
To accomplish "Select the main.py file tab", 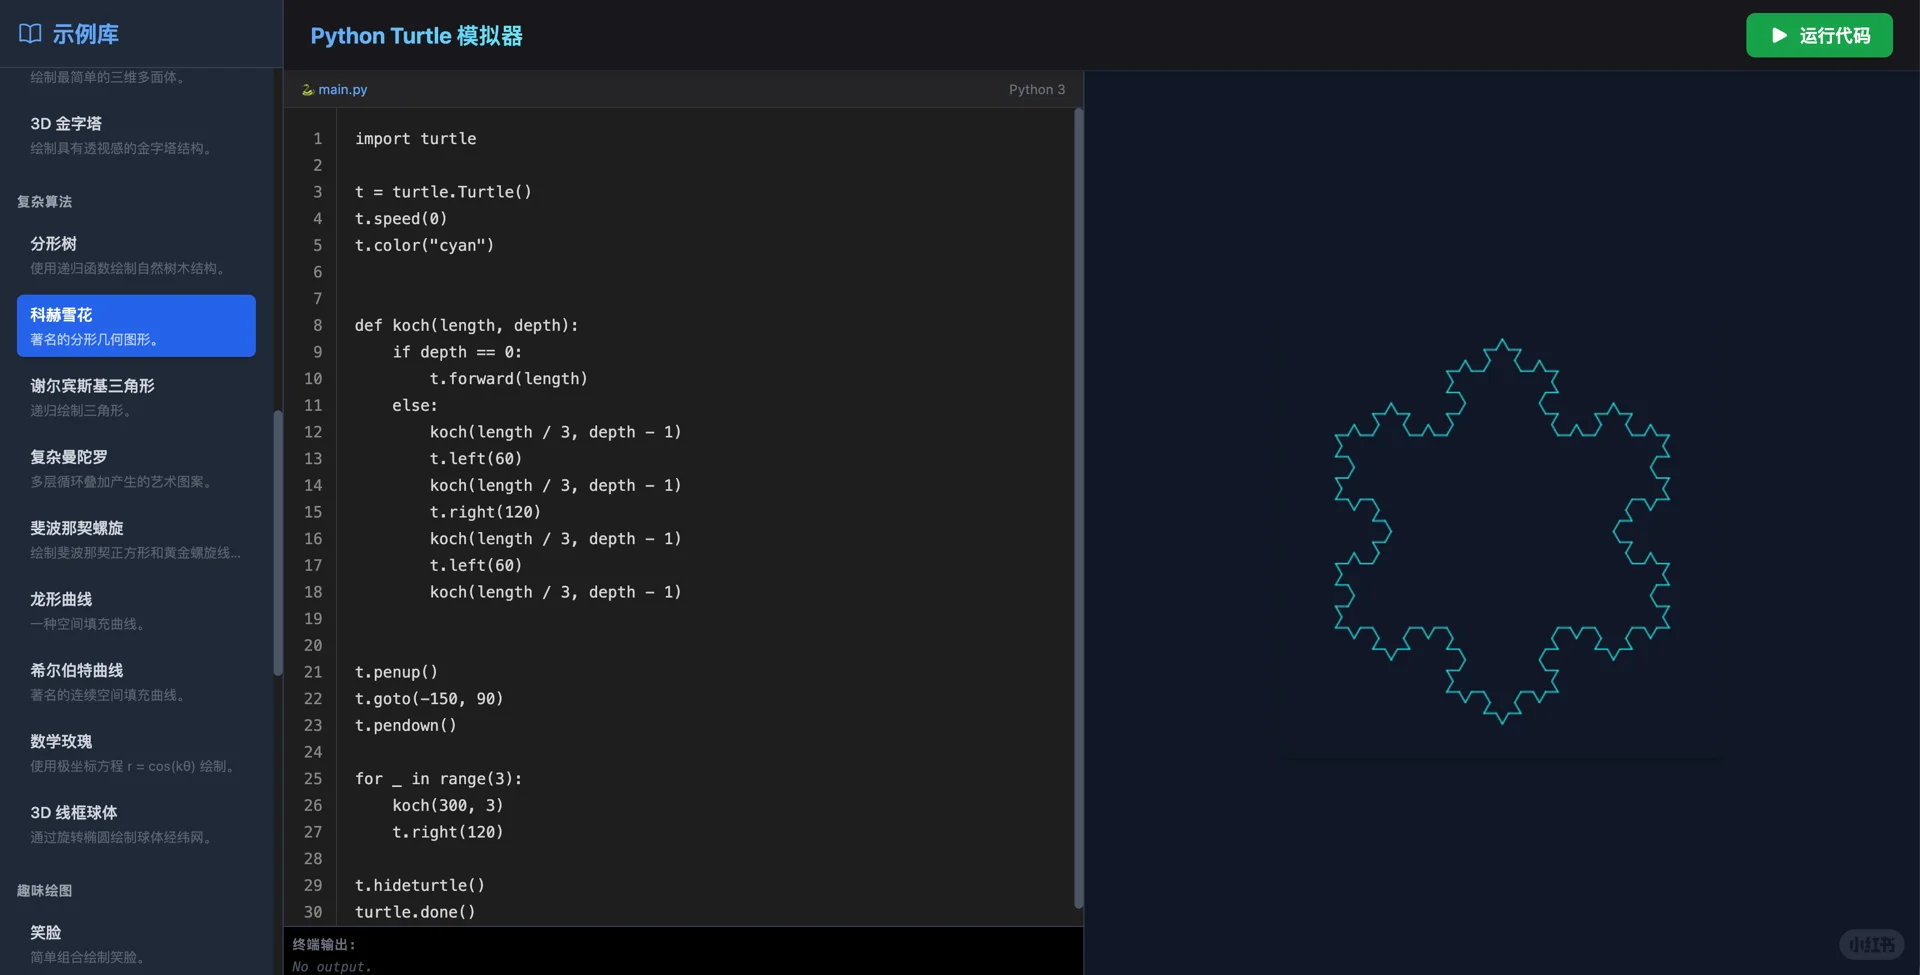I will point(342,89).
